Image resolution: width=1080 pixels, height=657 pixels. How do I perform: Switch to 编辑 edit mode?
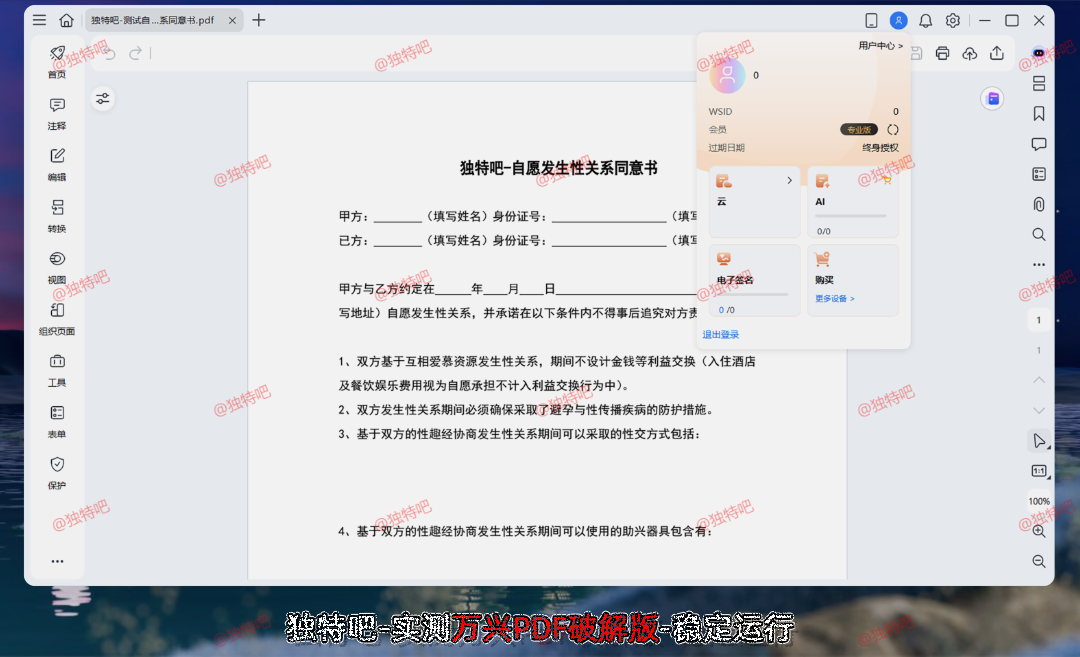tap(57, 165)
